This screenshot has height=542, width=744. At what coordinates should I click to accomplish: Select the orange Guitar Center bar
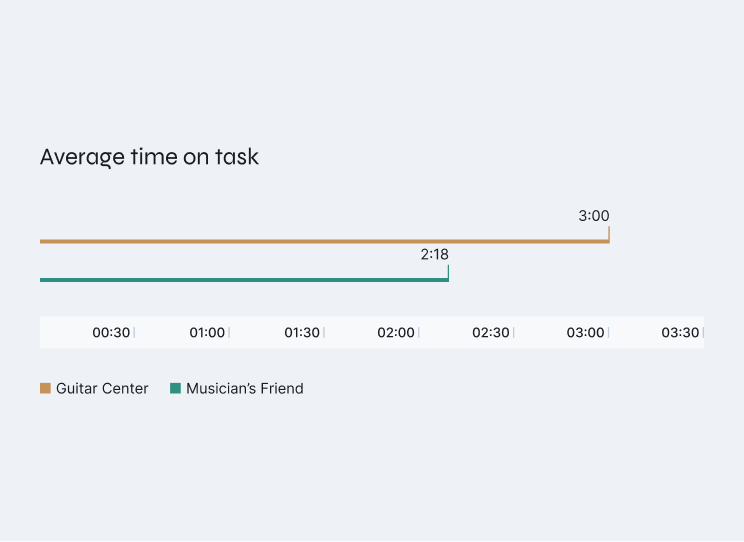[x=324, y=241]
